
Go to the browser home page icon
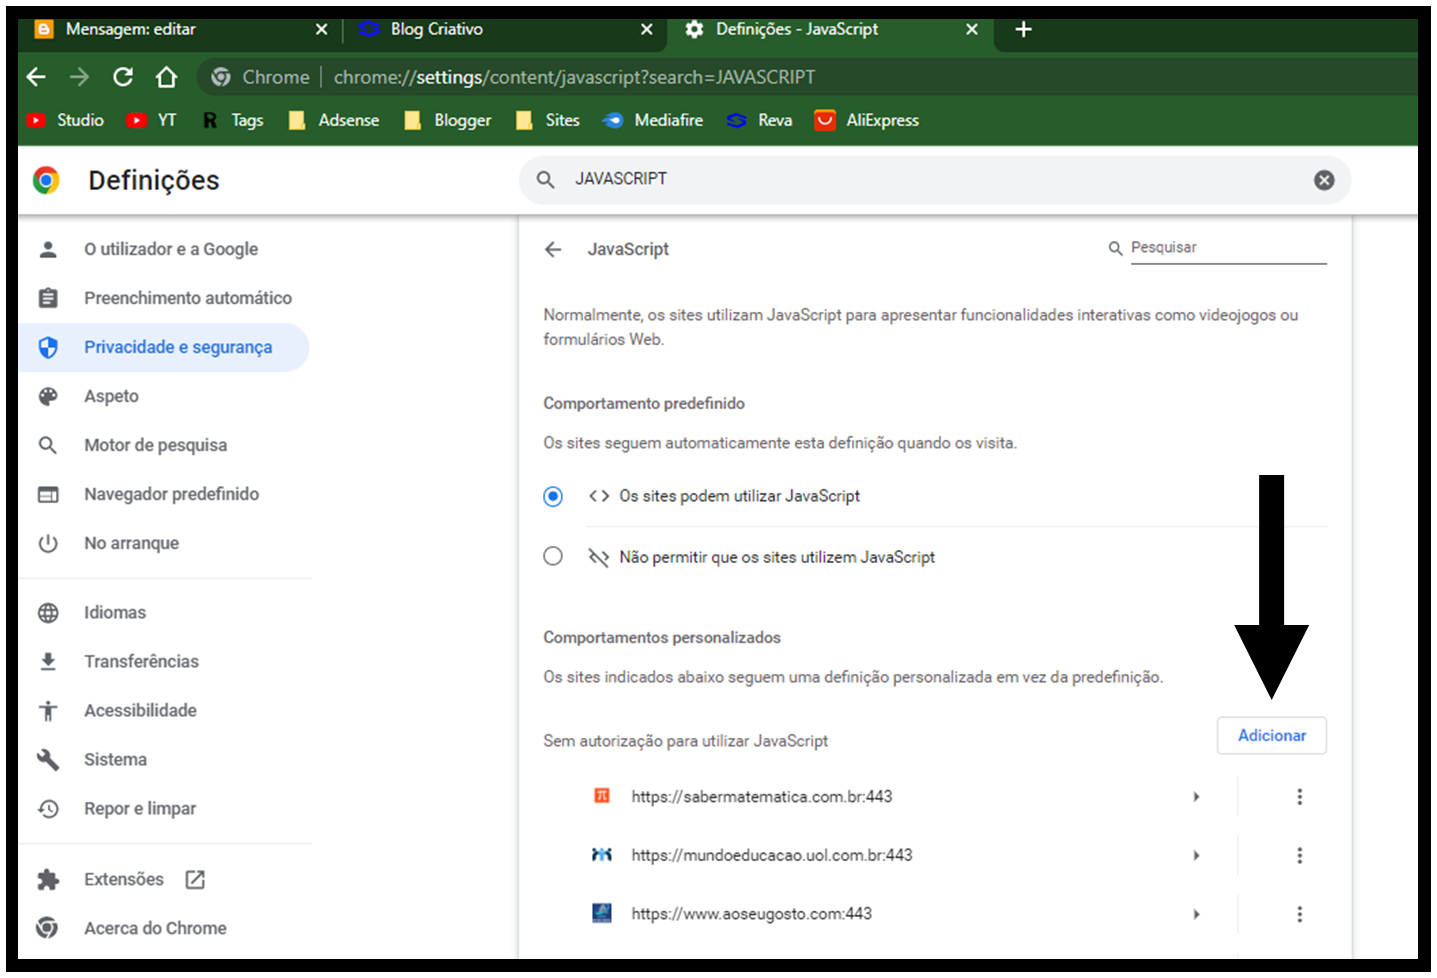tap(166, 77)
